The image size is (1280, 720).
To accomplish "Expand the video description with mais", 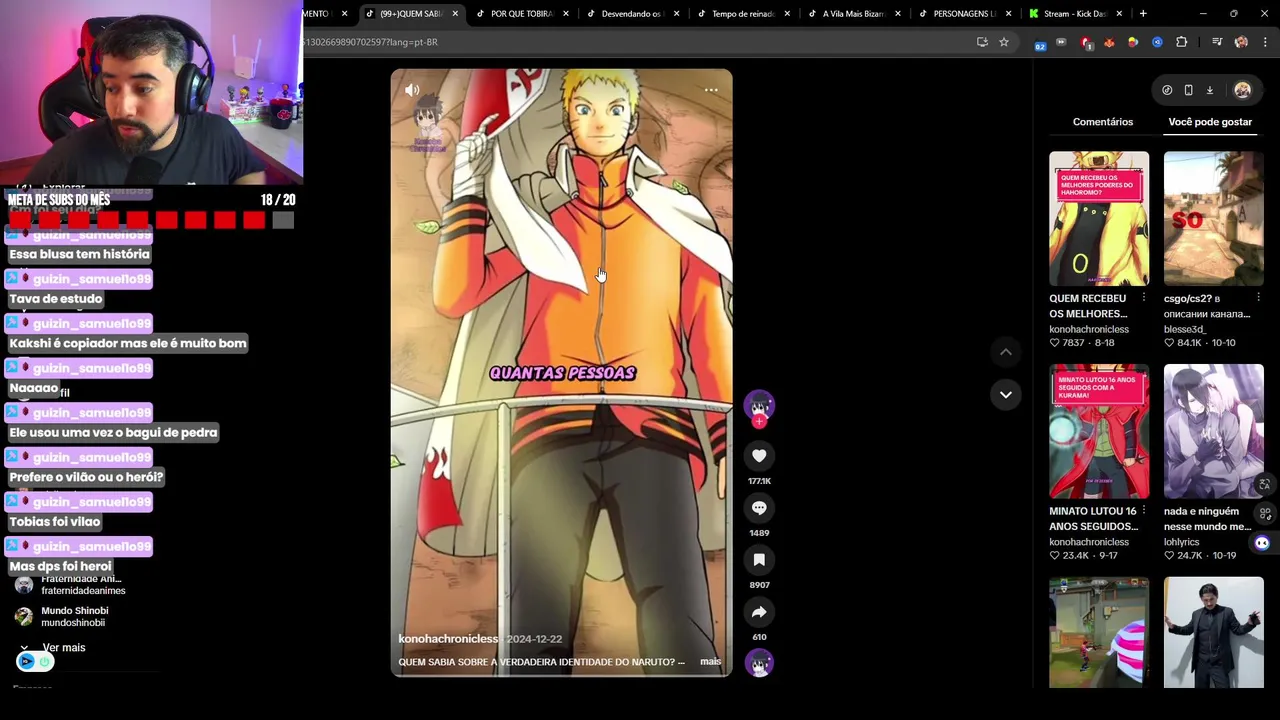I will (710, 662).
